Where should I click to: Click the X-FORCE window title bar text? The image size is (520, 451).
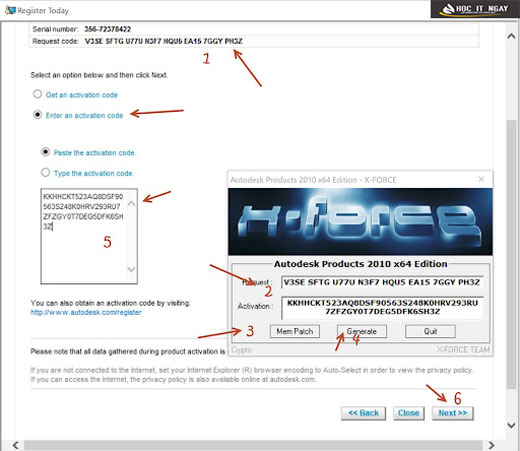point(313,180)
